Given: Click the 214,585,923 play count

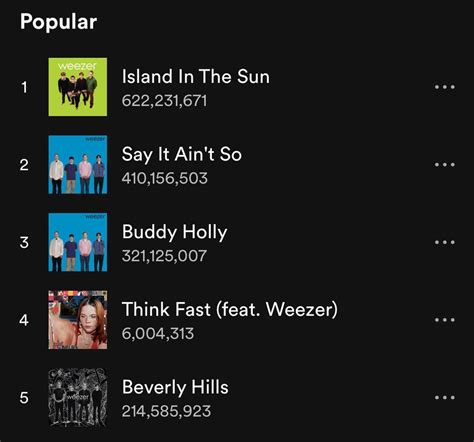Looking at the screenshot, I should pos(166,411).
